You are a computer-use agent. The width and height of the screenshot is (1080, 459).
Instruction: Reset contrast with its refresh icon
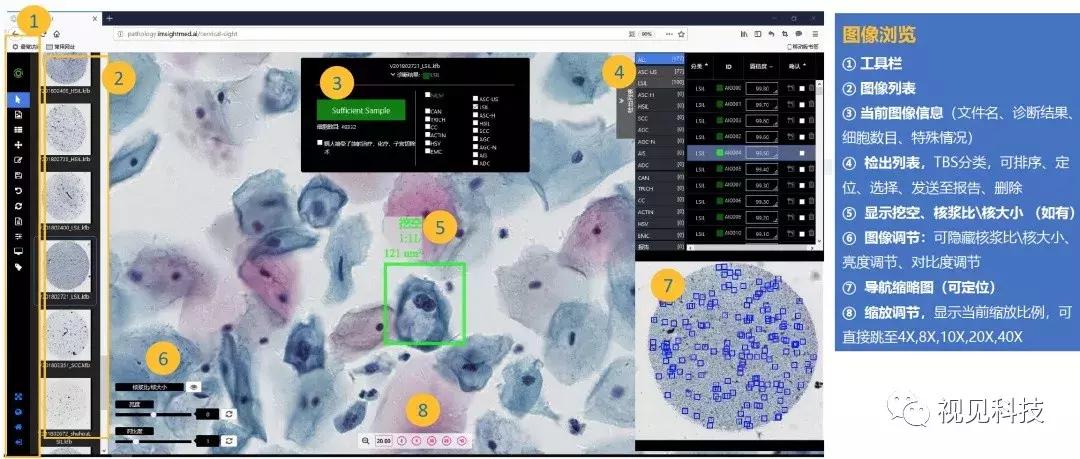coord(228,440)
